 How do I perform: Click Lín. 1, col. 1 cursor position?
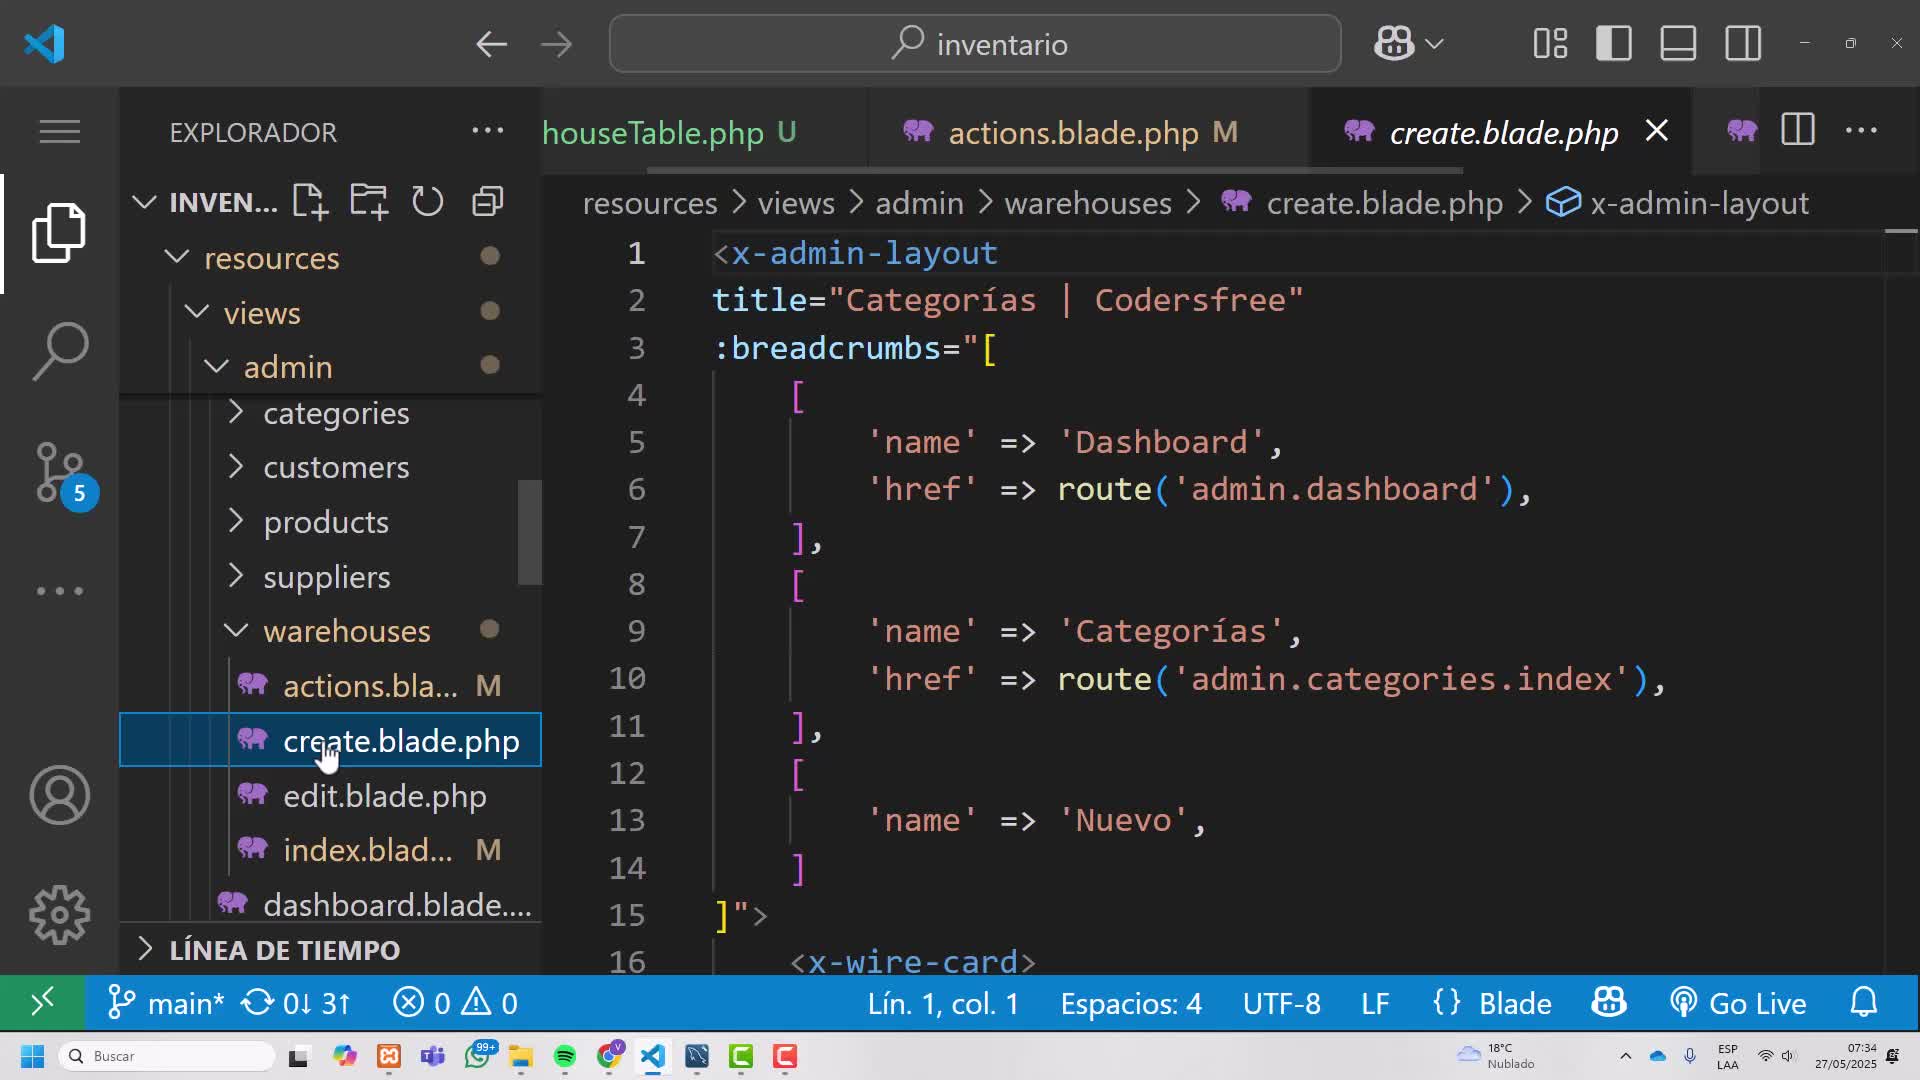(x=943, y=1002)
